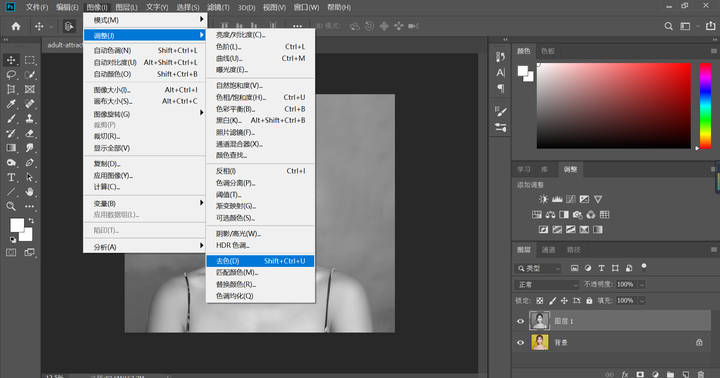Toggle lock transparent pixels
Screen dimensions: 720x378
pyautogui.click(x=540, y=301)
